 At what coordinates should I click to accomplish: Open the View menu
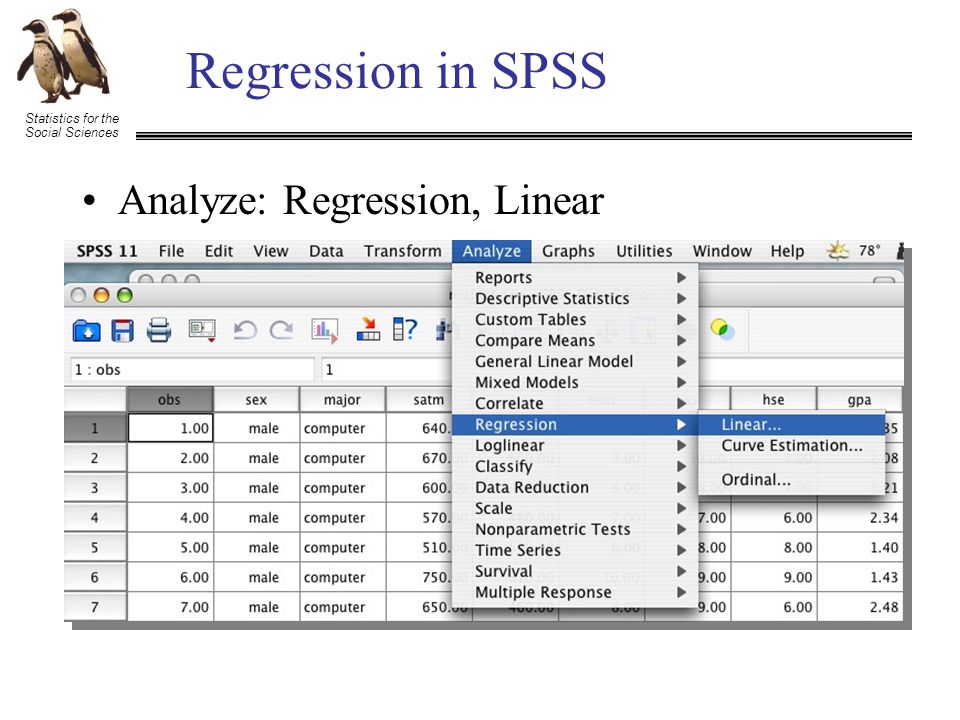(271, 252)
